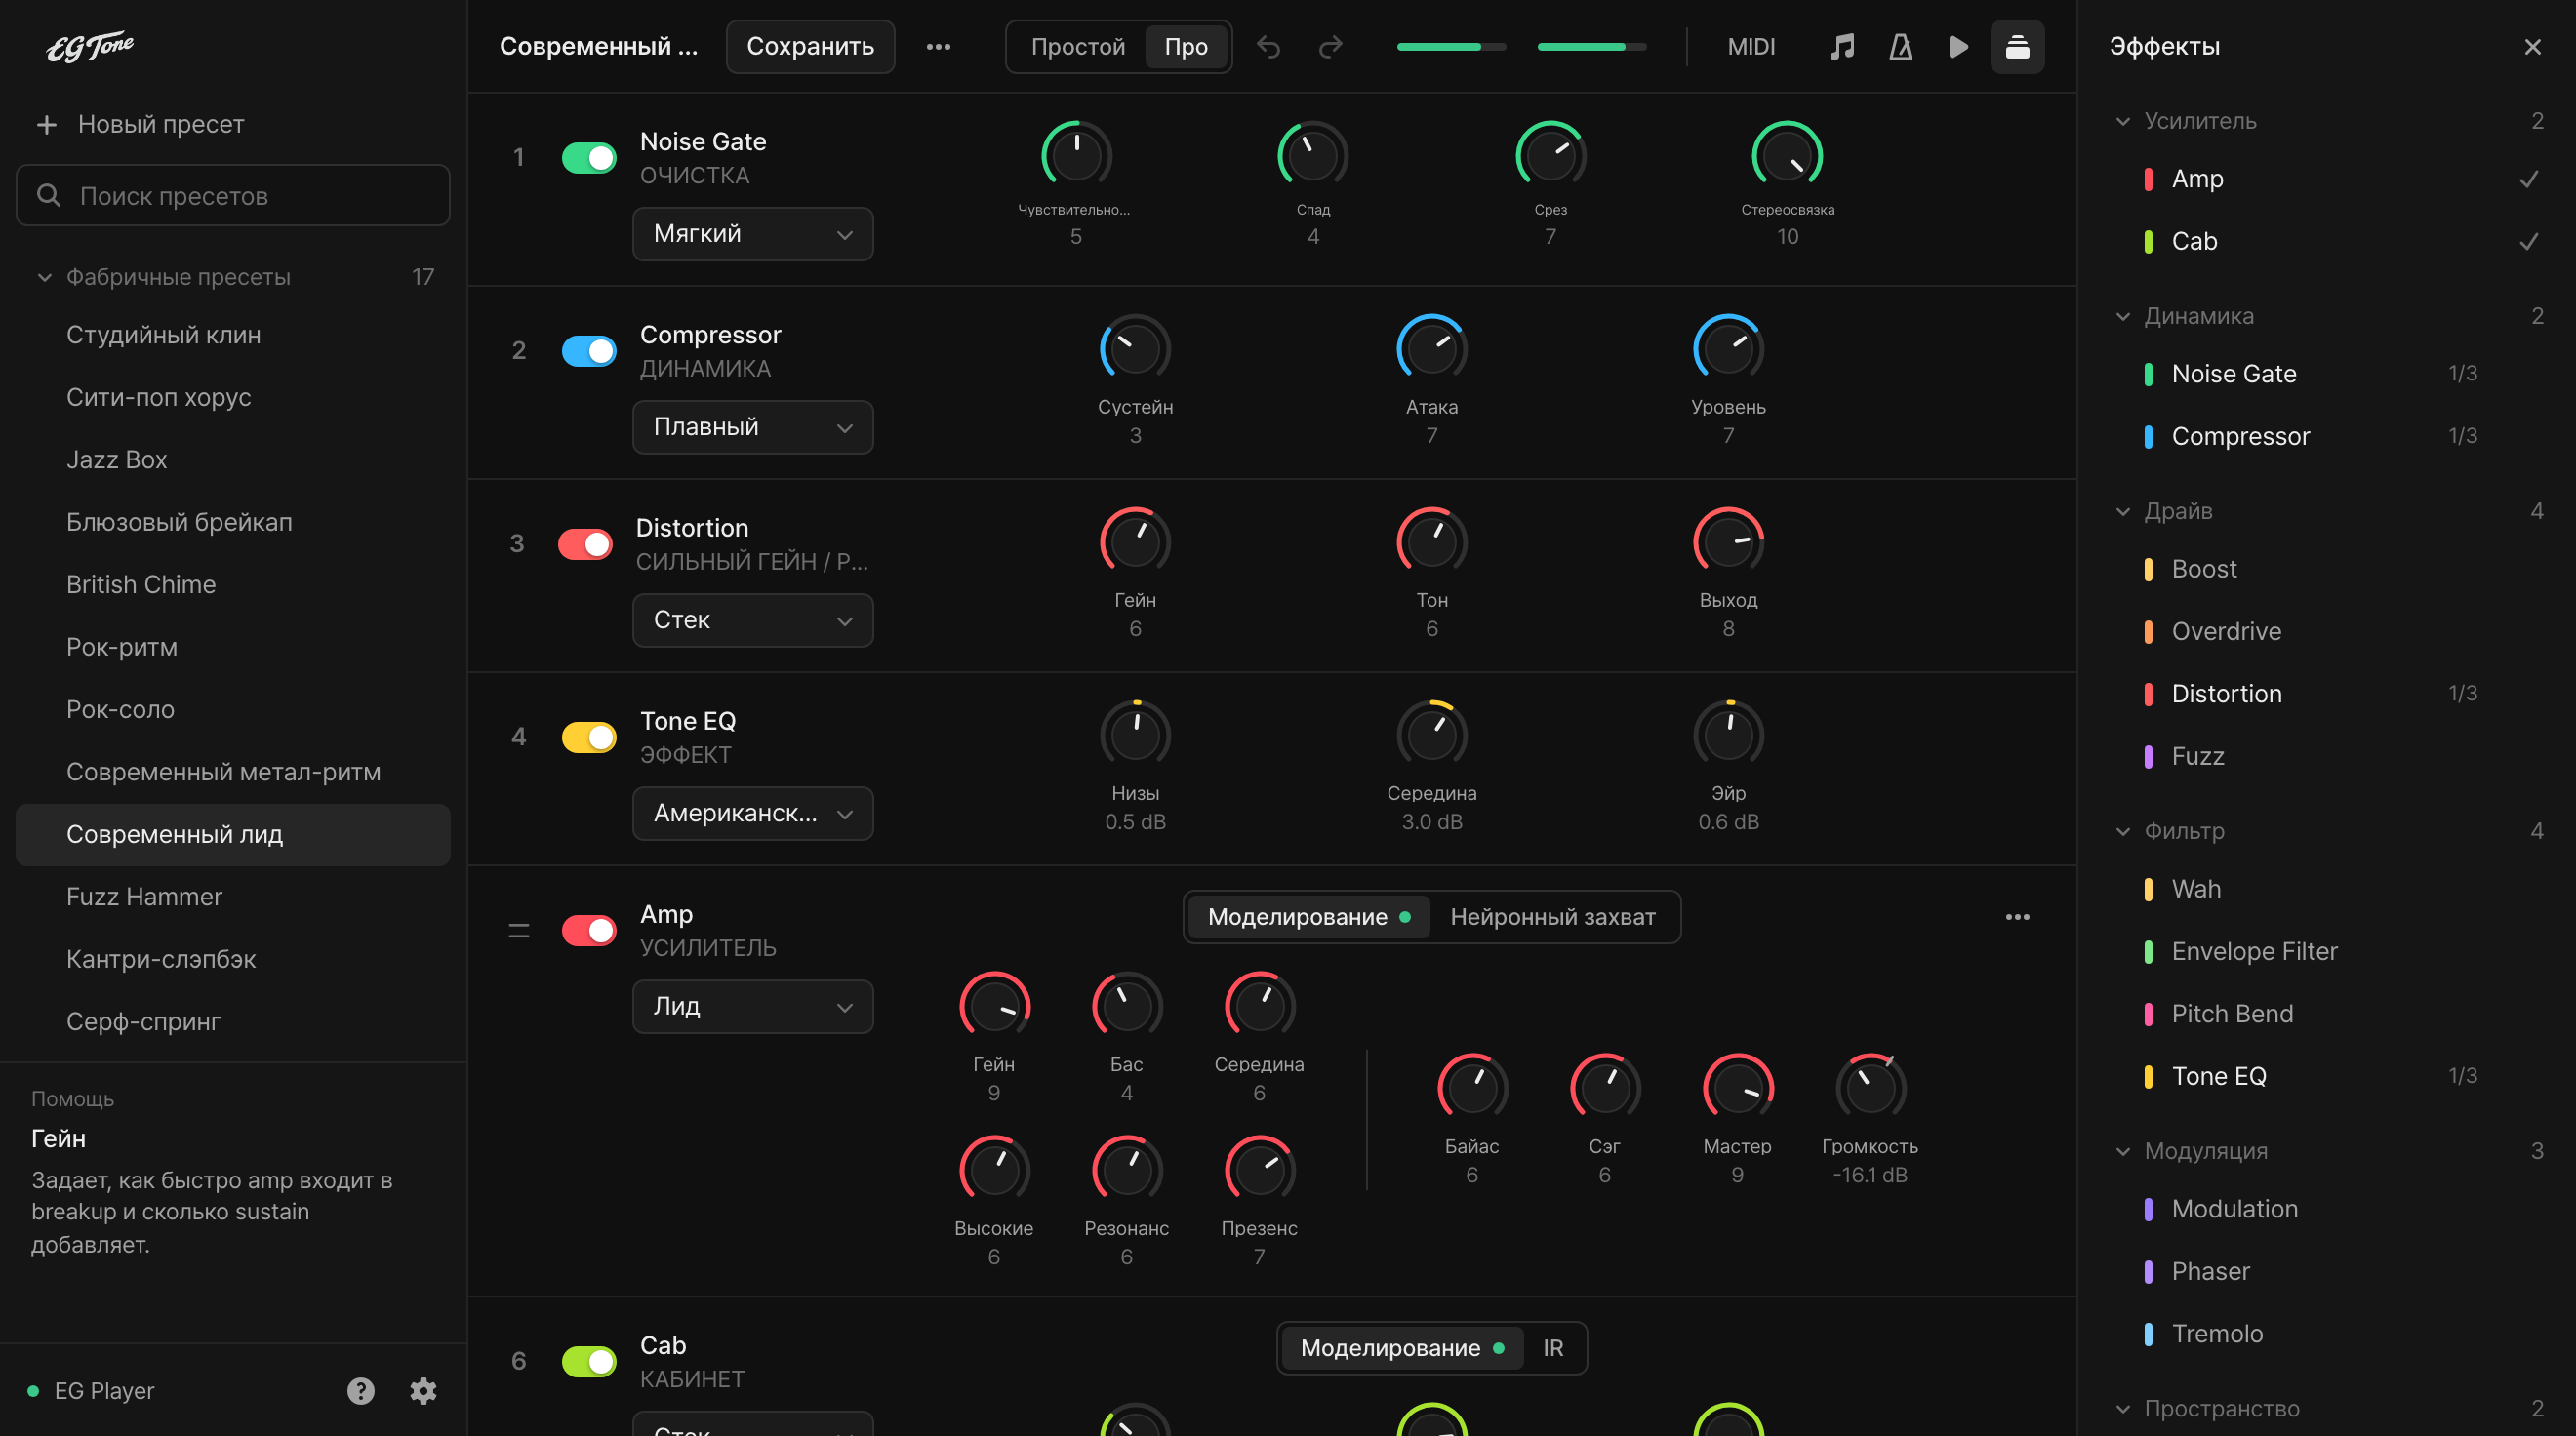Open the Плавный compressor dropdown
The width and height of the screenshot is (2576, 1436).
[752, 427]
